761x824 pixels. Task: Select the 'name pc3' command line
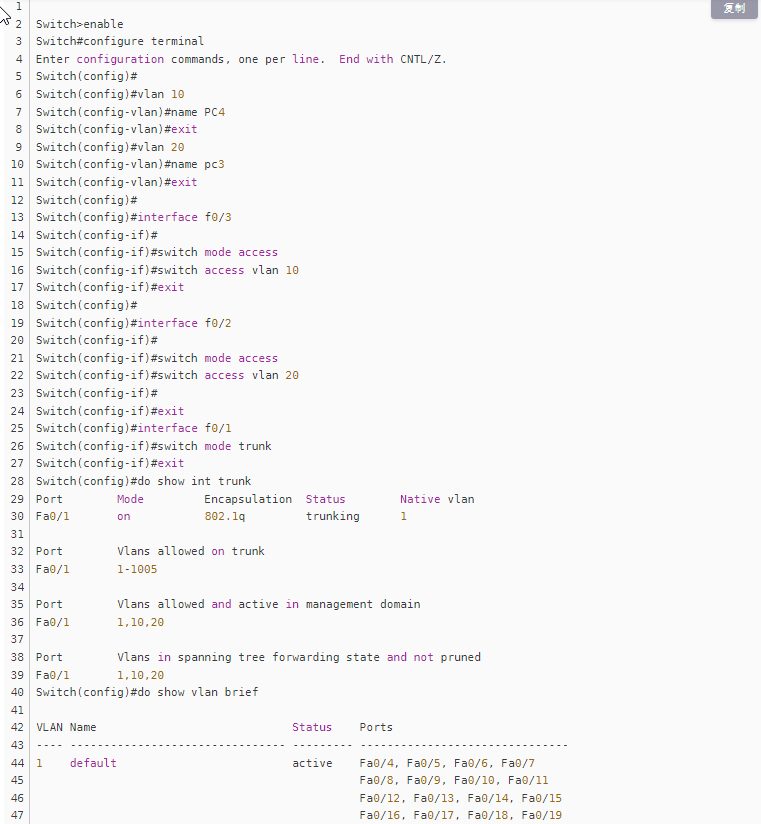130,164
